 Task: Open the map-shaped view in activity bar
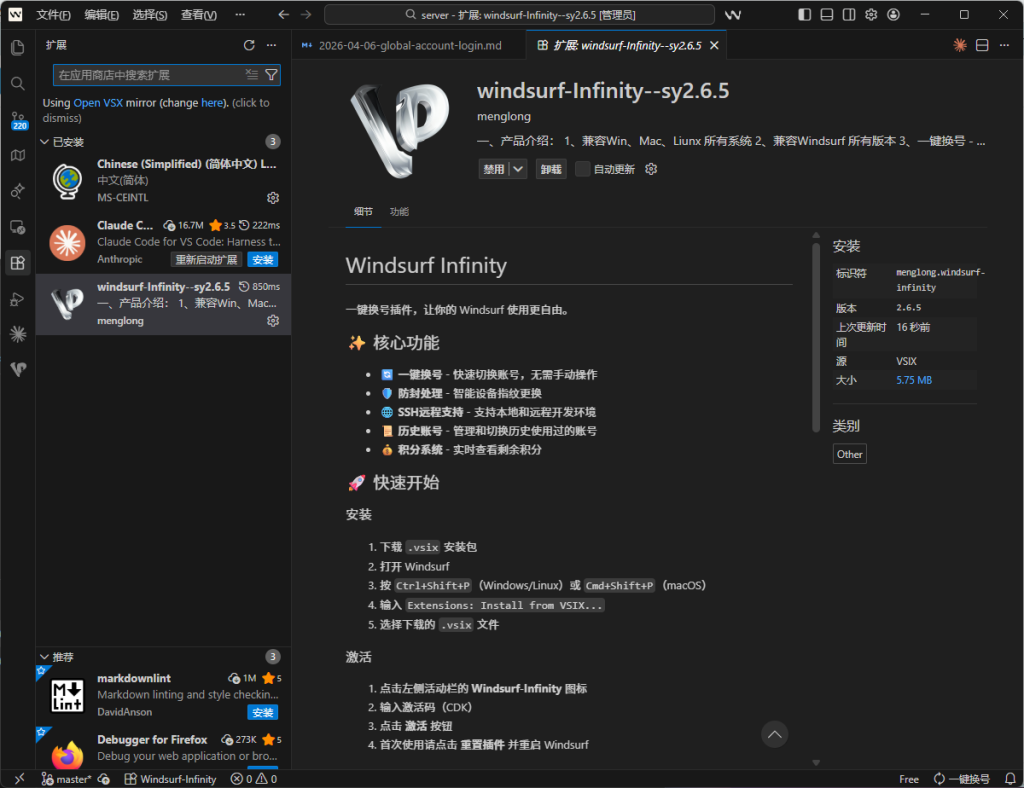(18, 155)
